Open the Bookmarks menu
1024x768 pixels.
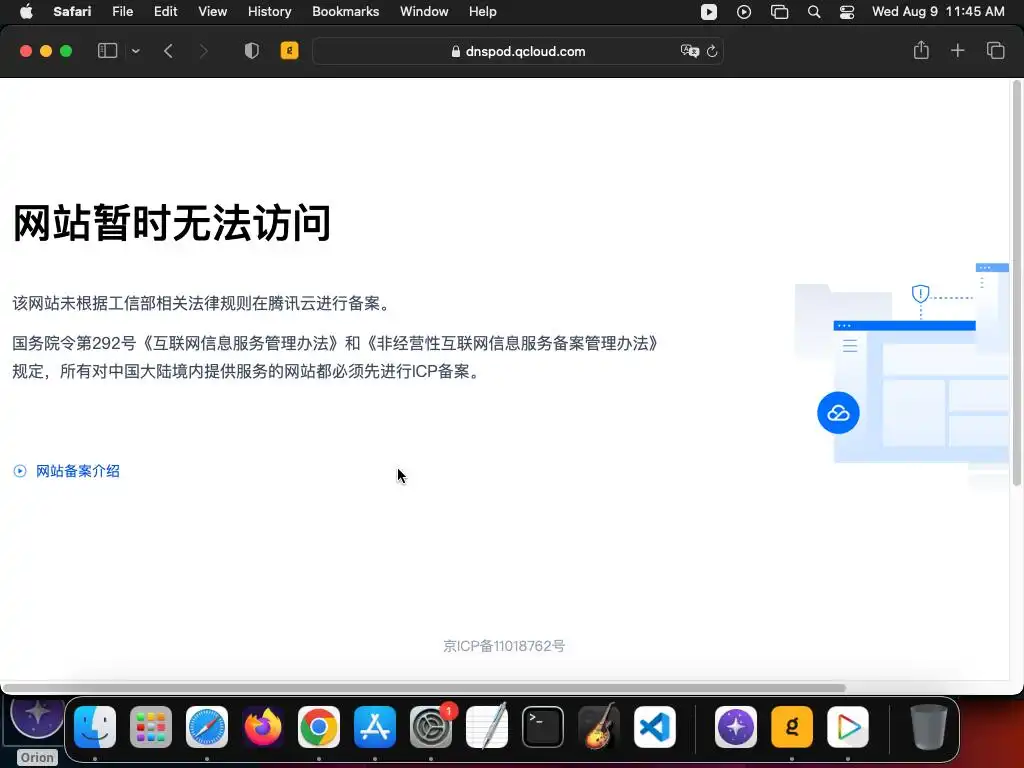(x=345, y=11)
